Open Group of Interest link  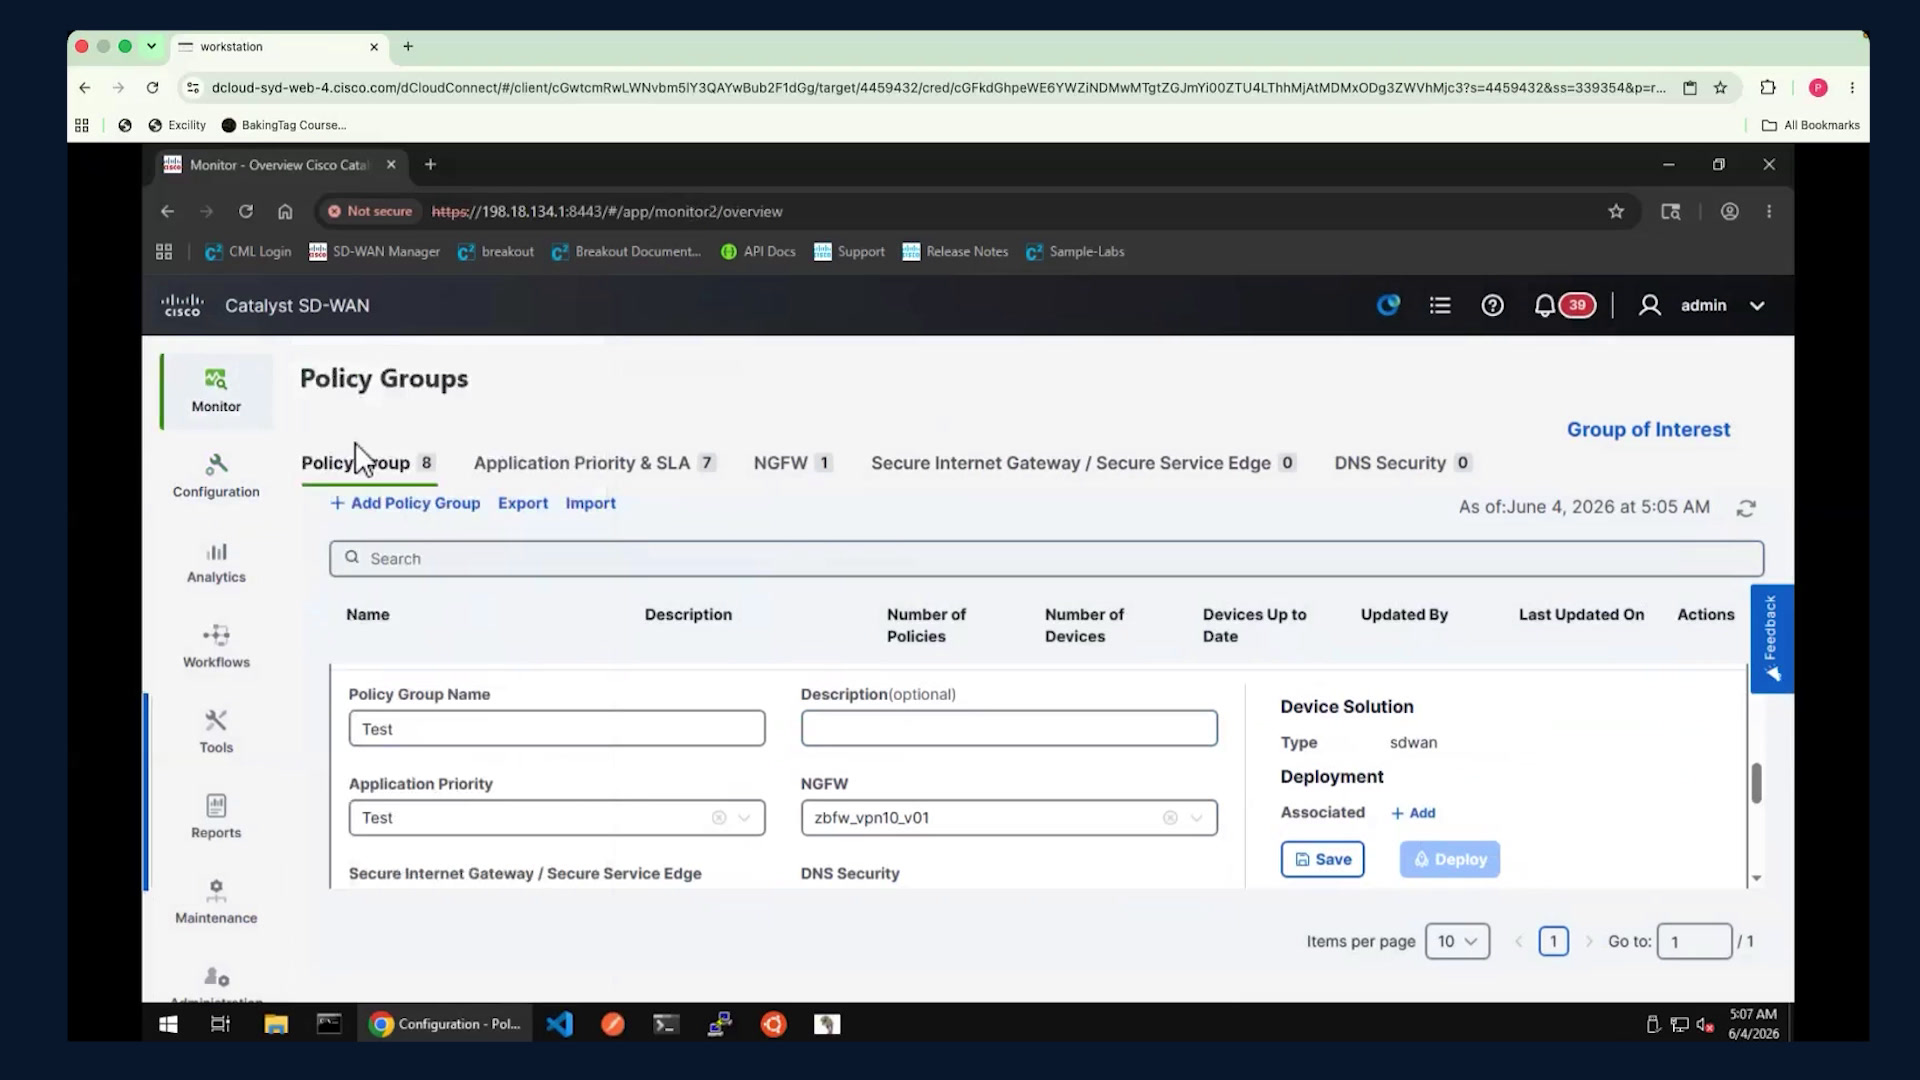click(1648, 429)
